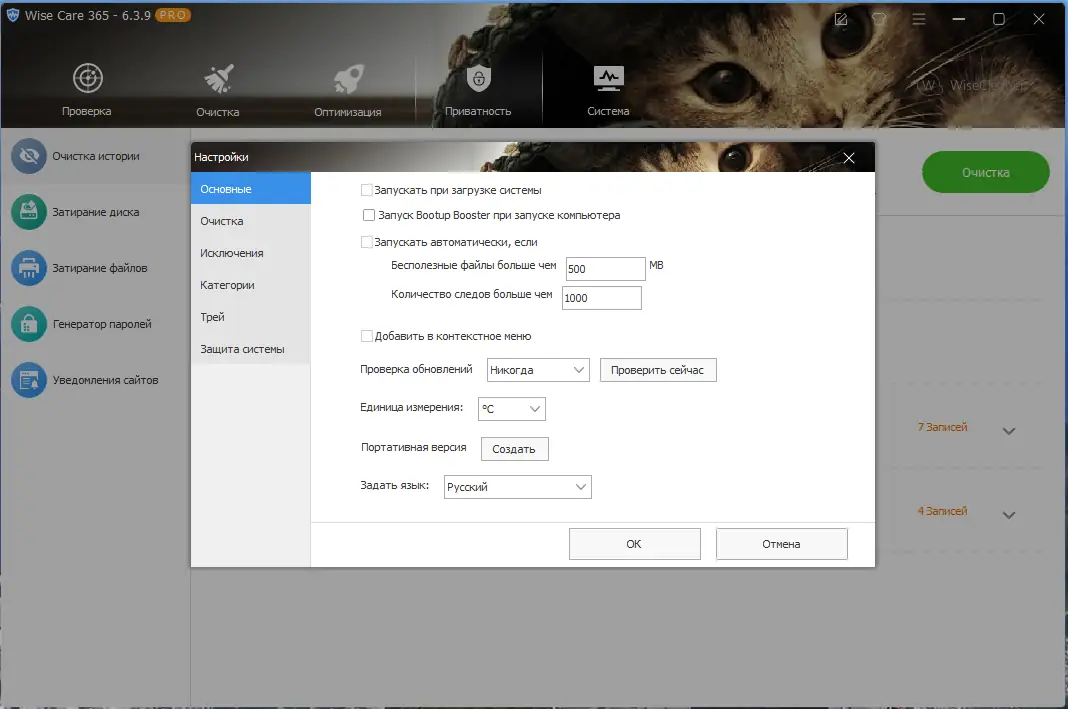Select Затирание диска in left sidebar
Viewport: 1068px width, 709px height.
[x=95, y=212]
